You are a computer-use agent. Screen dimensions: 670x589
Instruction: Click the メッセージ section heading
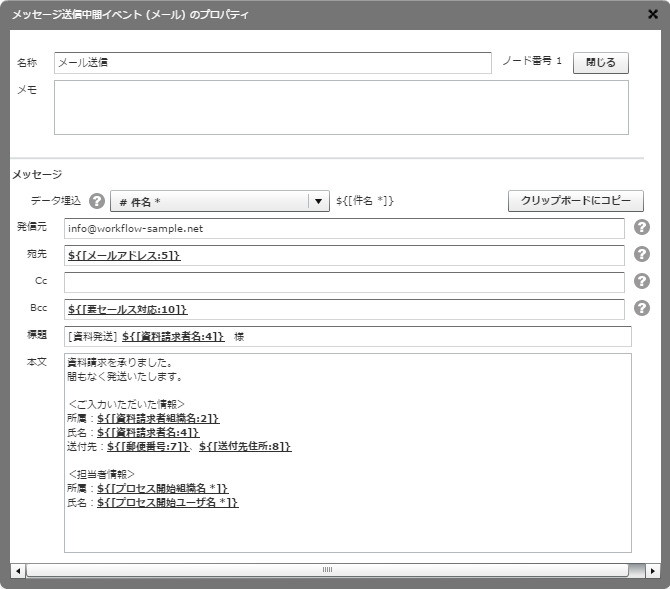(x=37, y=174)
